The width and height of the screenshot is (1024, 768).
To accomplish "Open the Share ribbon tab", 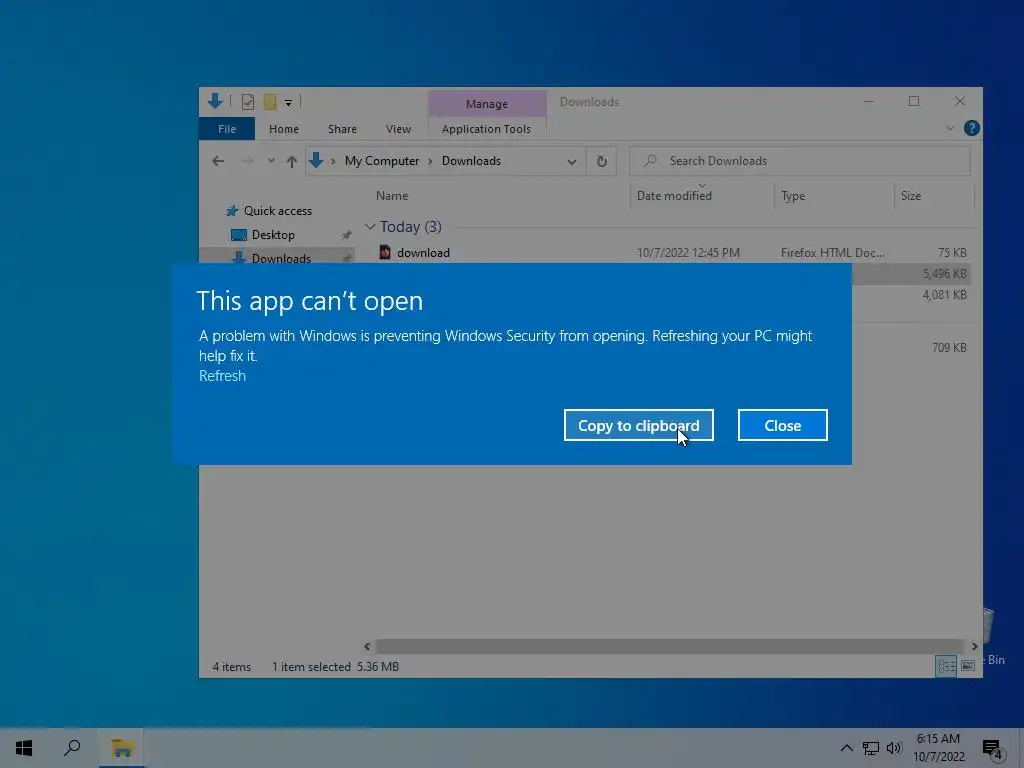I will pyautogui.click(x=342, y=129).
